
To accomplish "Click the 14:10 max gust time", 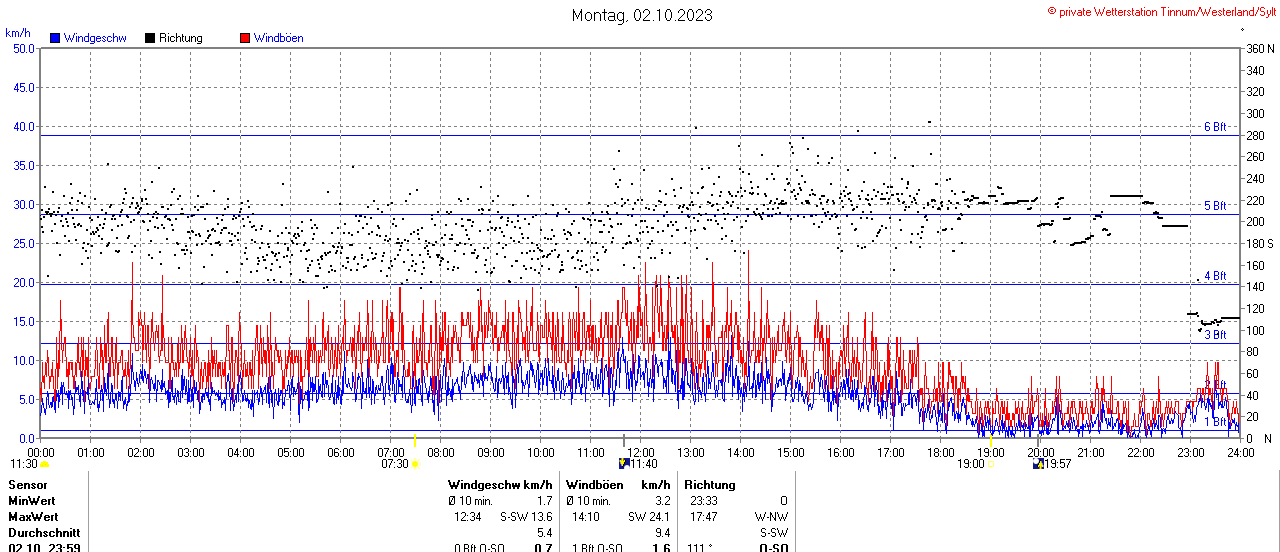I will 586,516.
